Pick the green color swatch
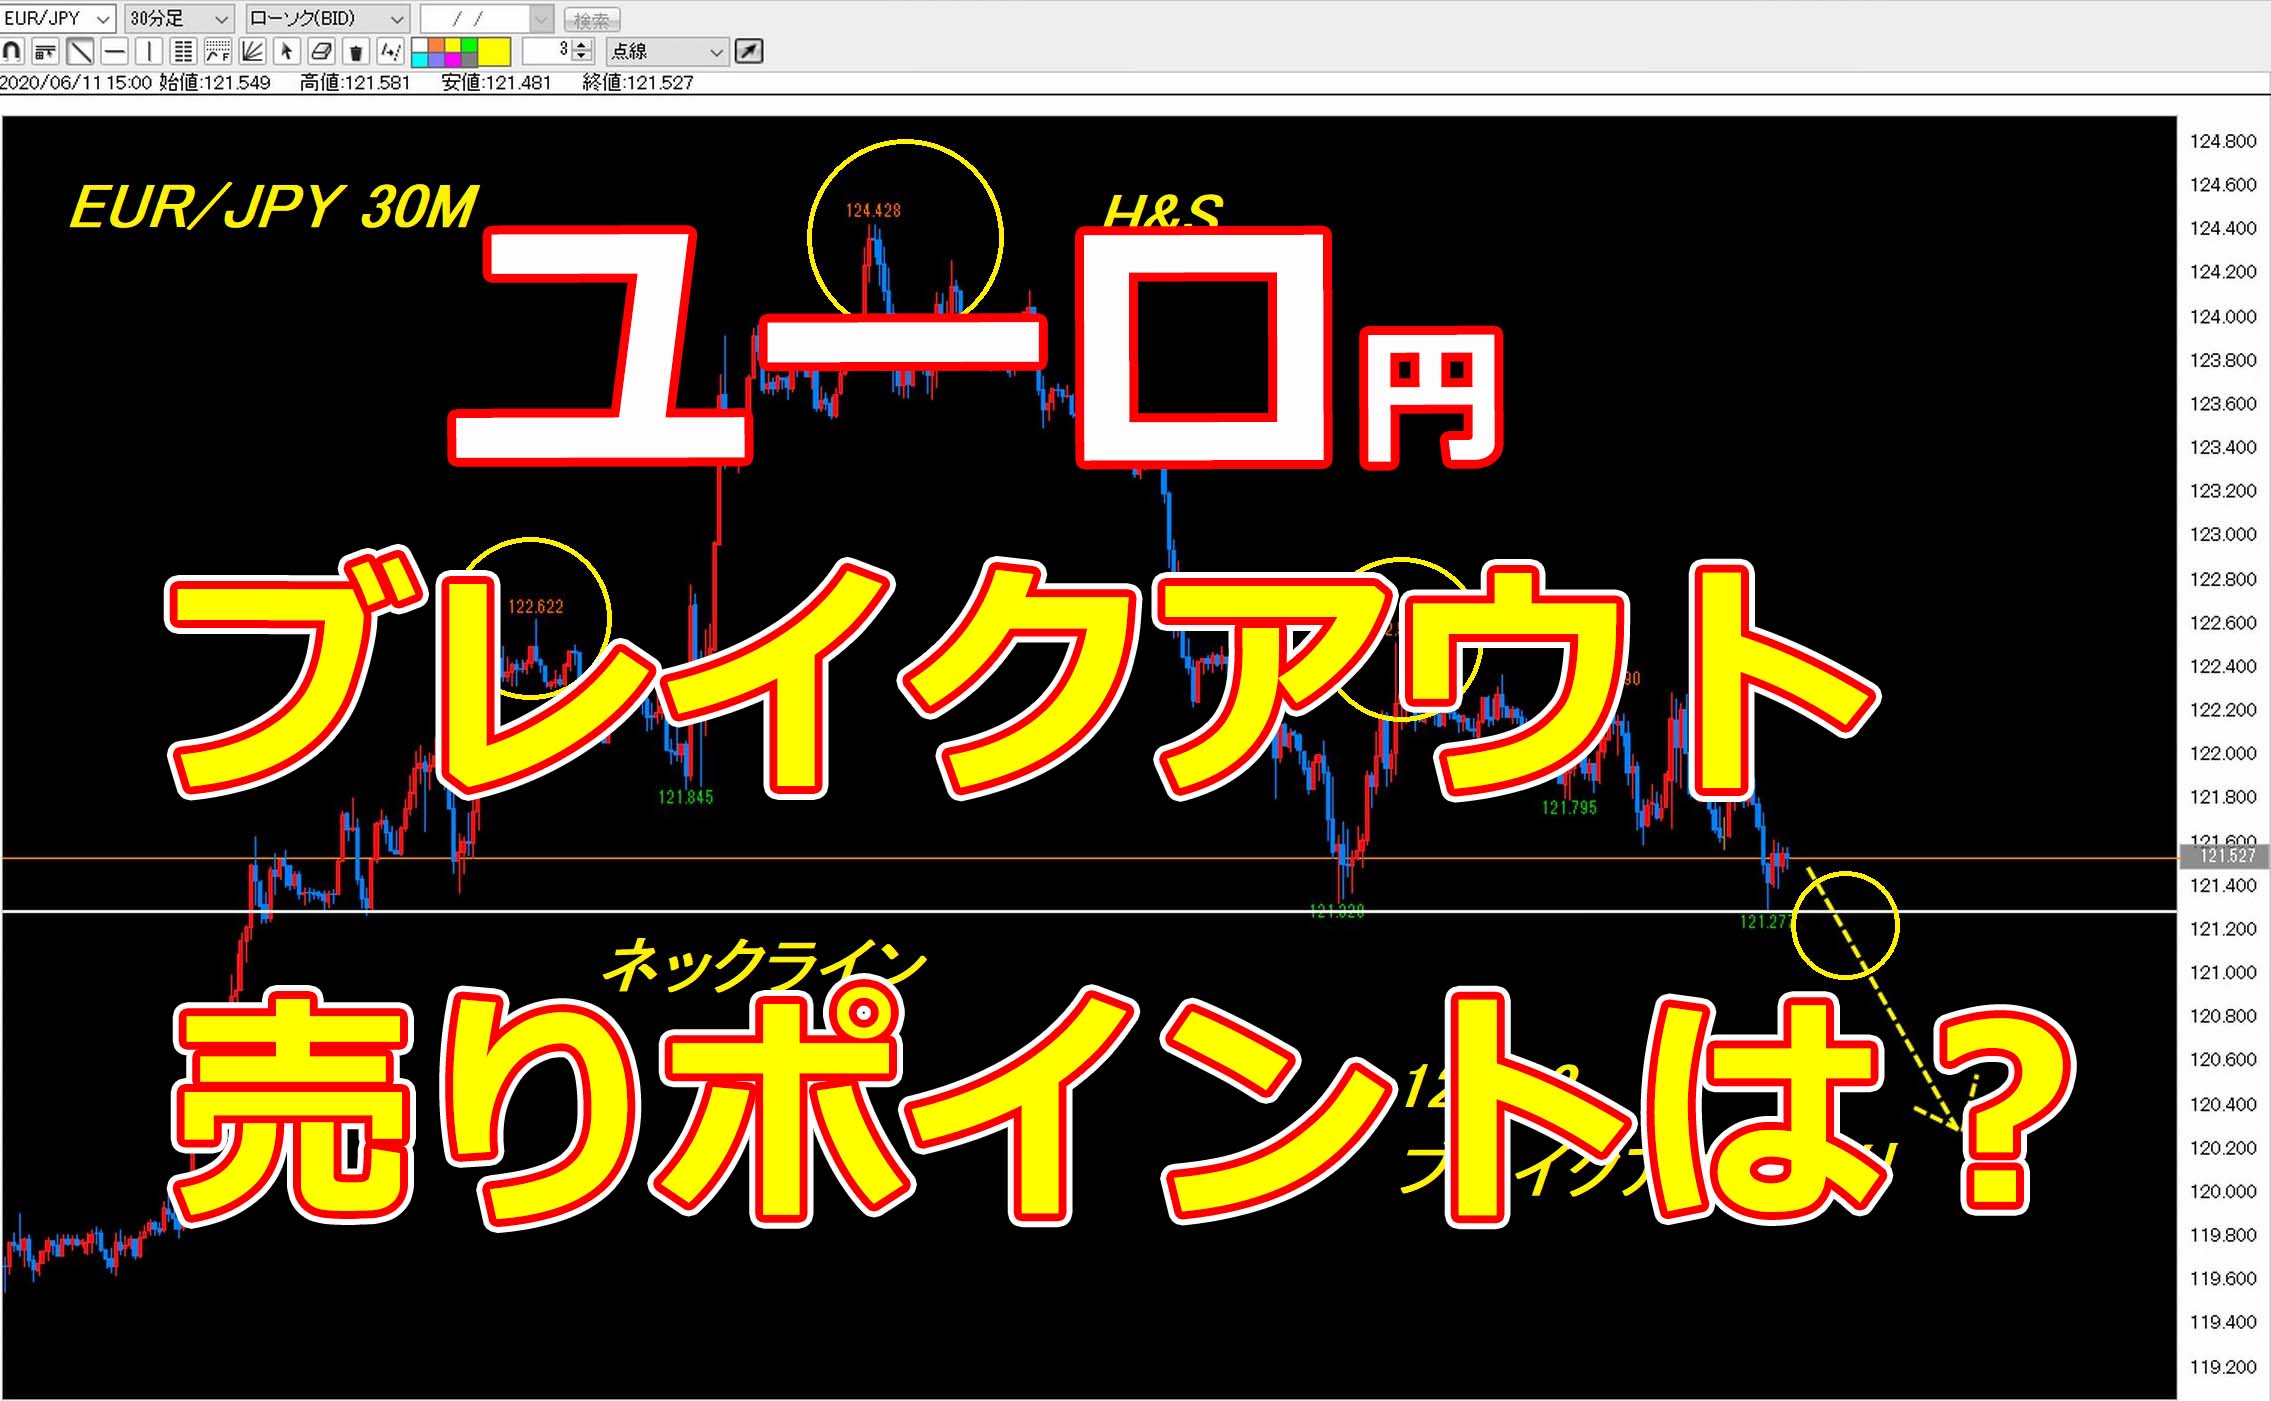 click(469, 45)
